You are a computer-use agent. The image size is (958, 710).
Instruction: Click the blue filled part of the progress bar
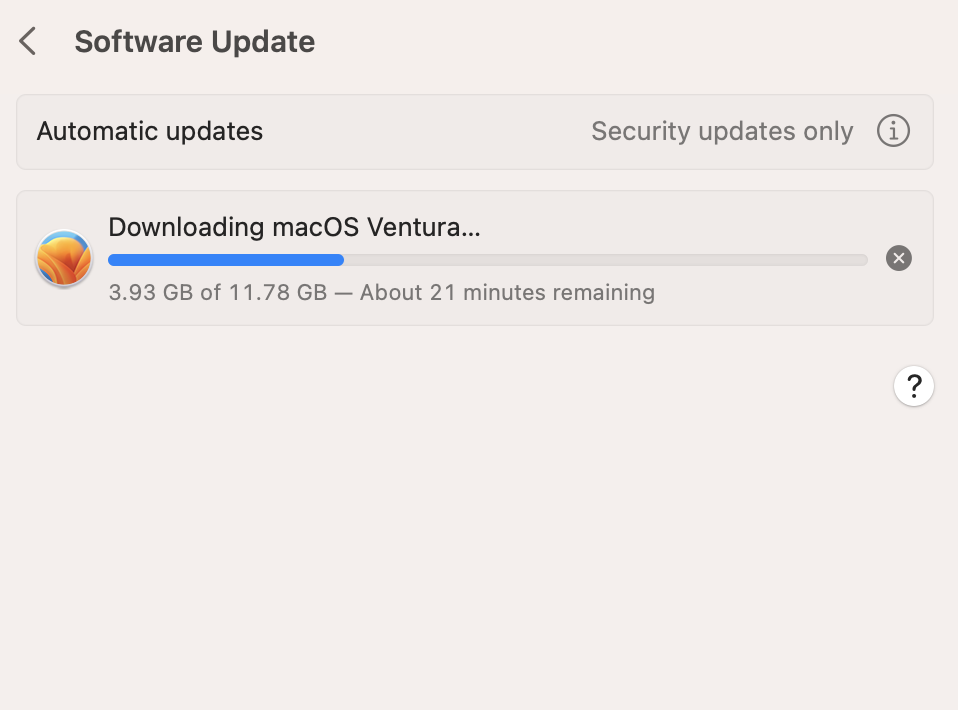point(225,260)
